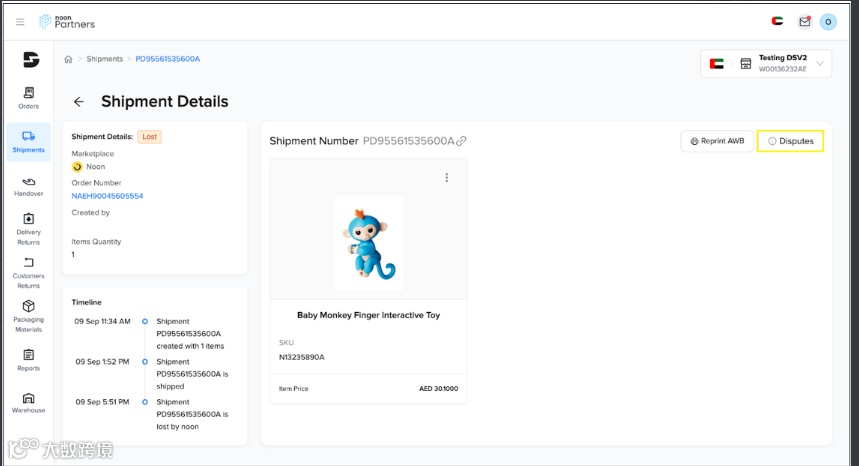This screenshot has width=859, height=466.
Task: Click item price AED 30.1000
Action: (439, 389)
